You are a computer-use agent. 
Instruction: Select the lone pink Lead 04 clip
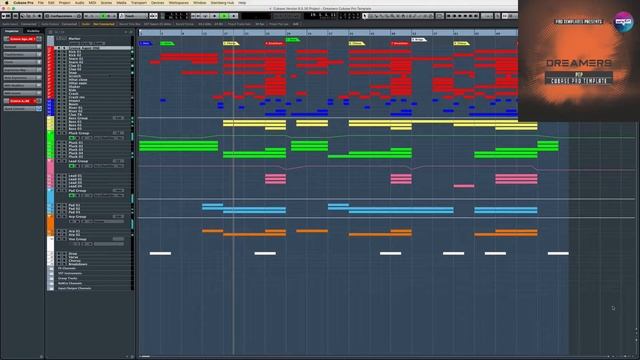[x=464, y=186]
